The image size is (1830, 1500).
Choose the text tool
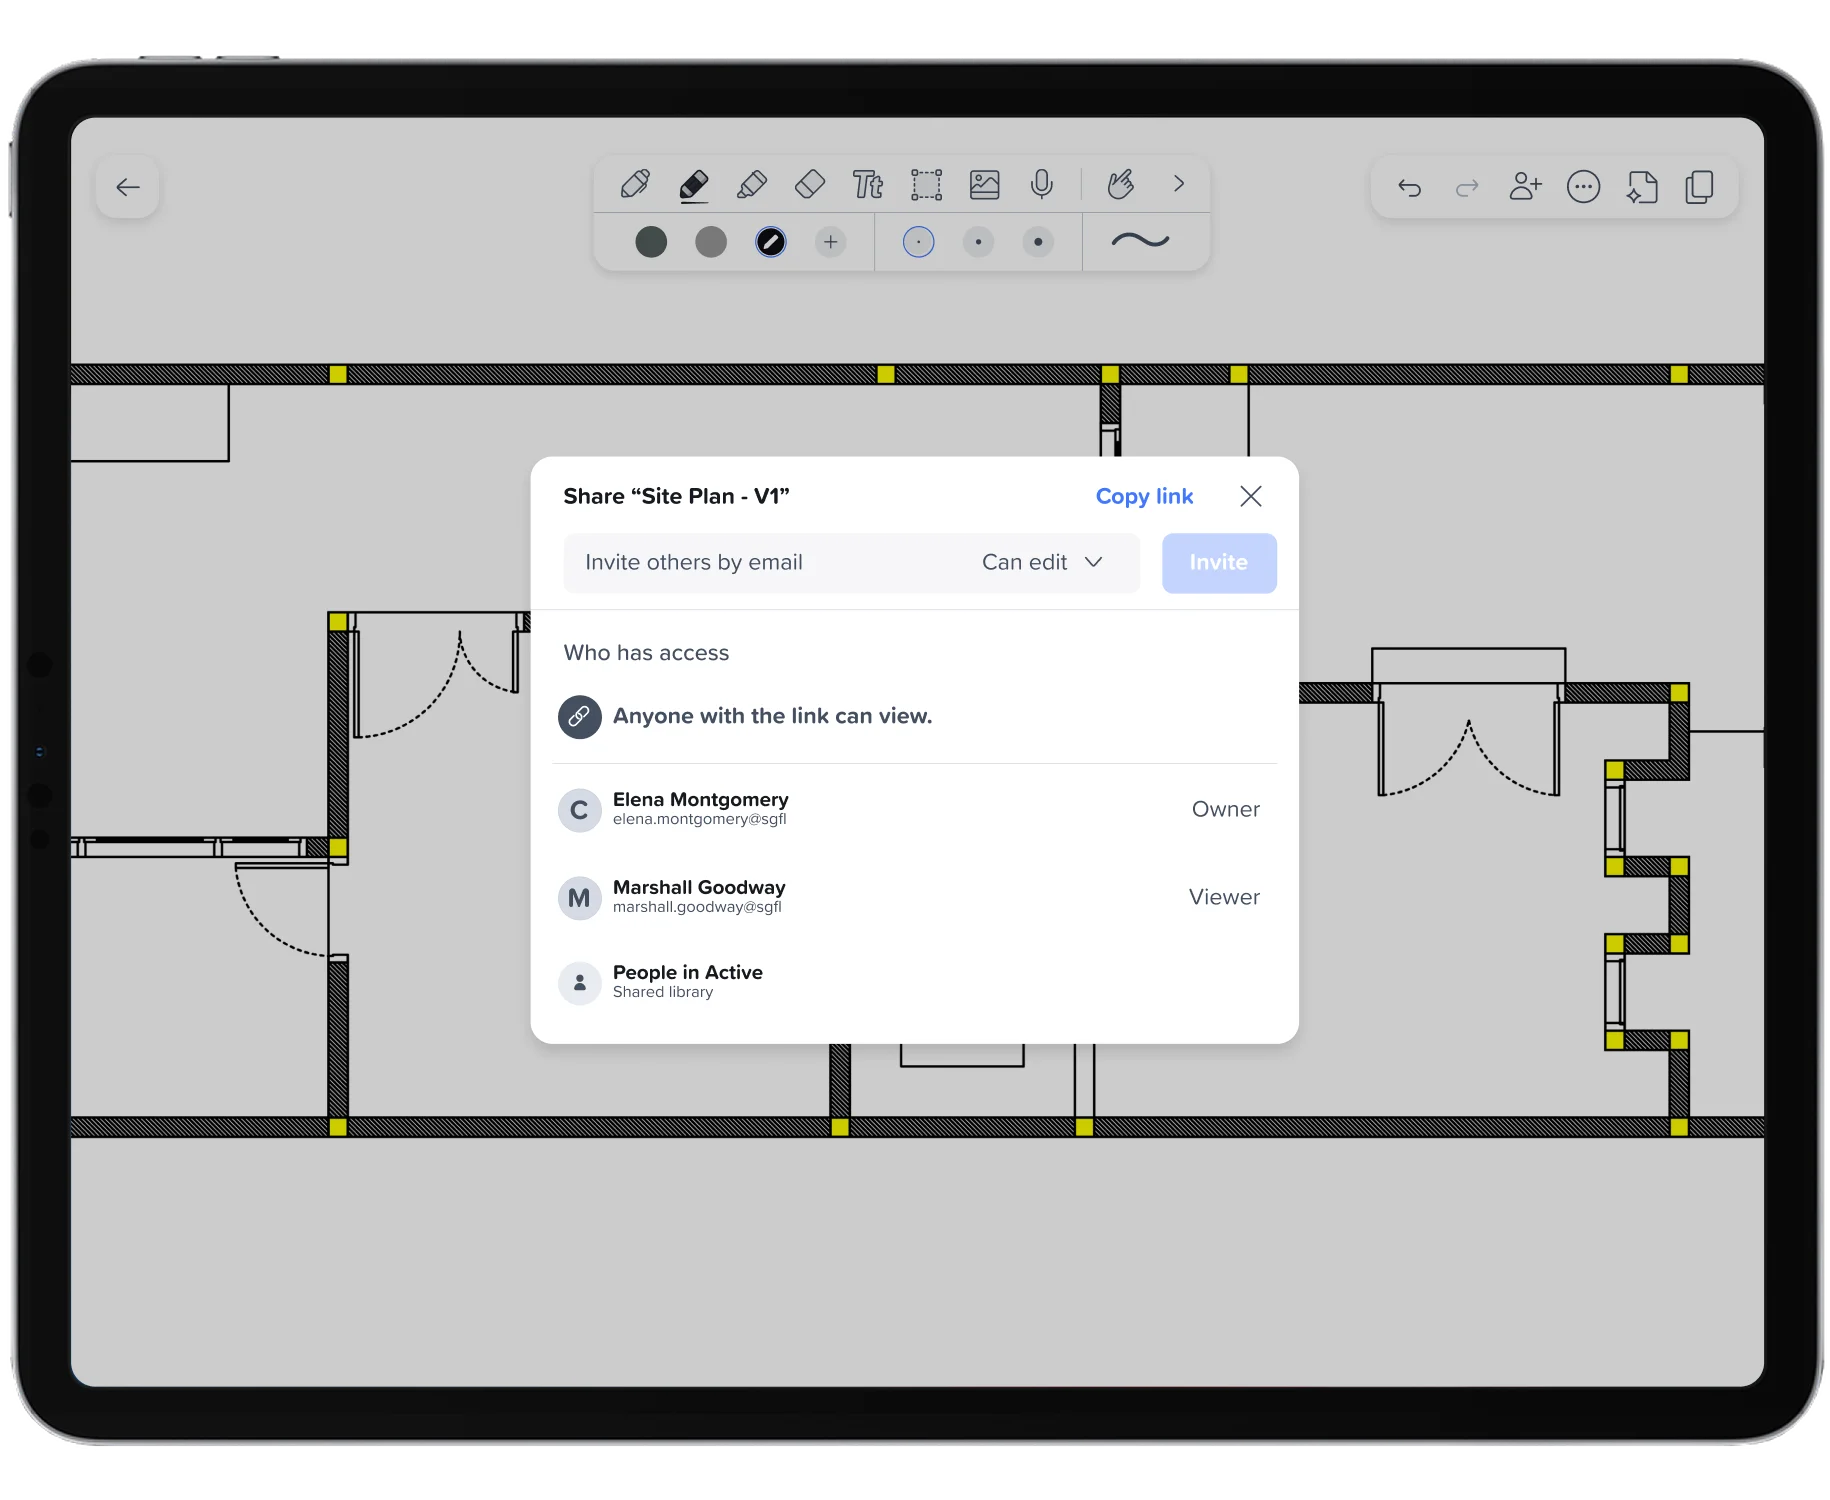[868, 185]
